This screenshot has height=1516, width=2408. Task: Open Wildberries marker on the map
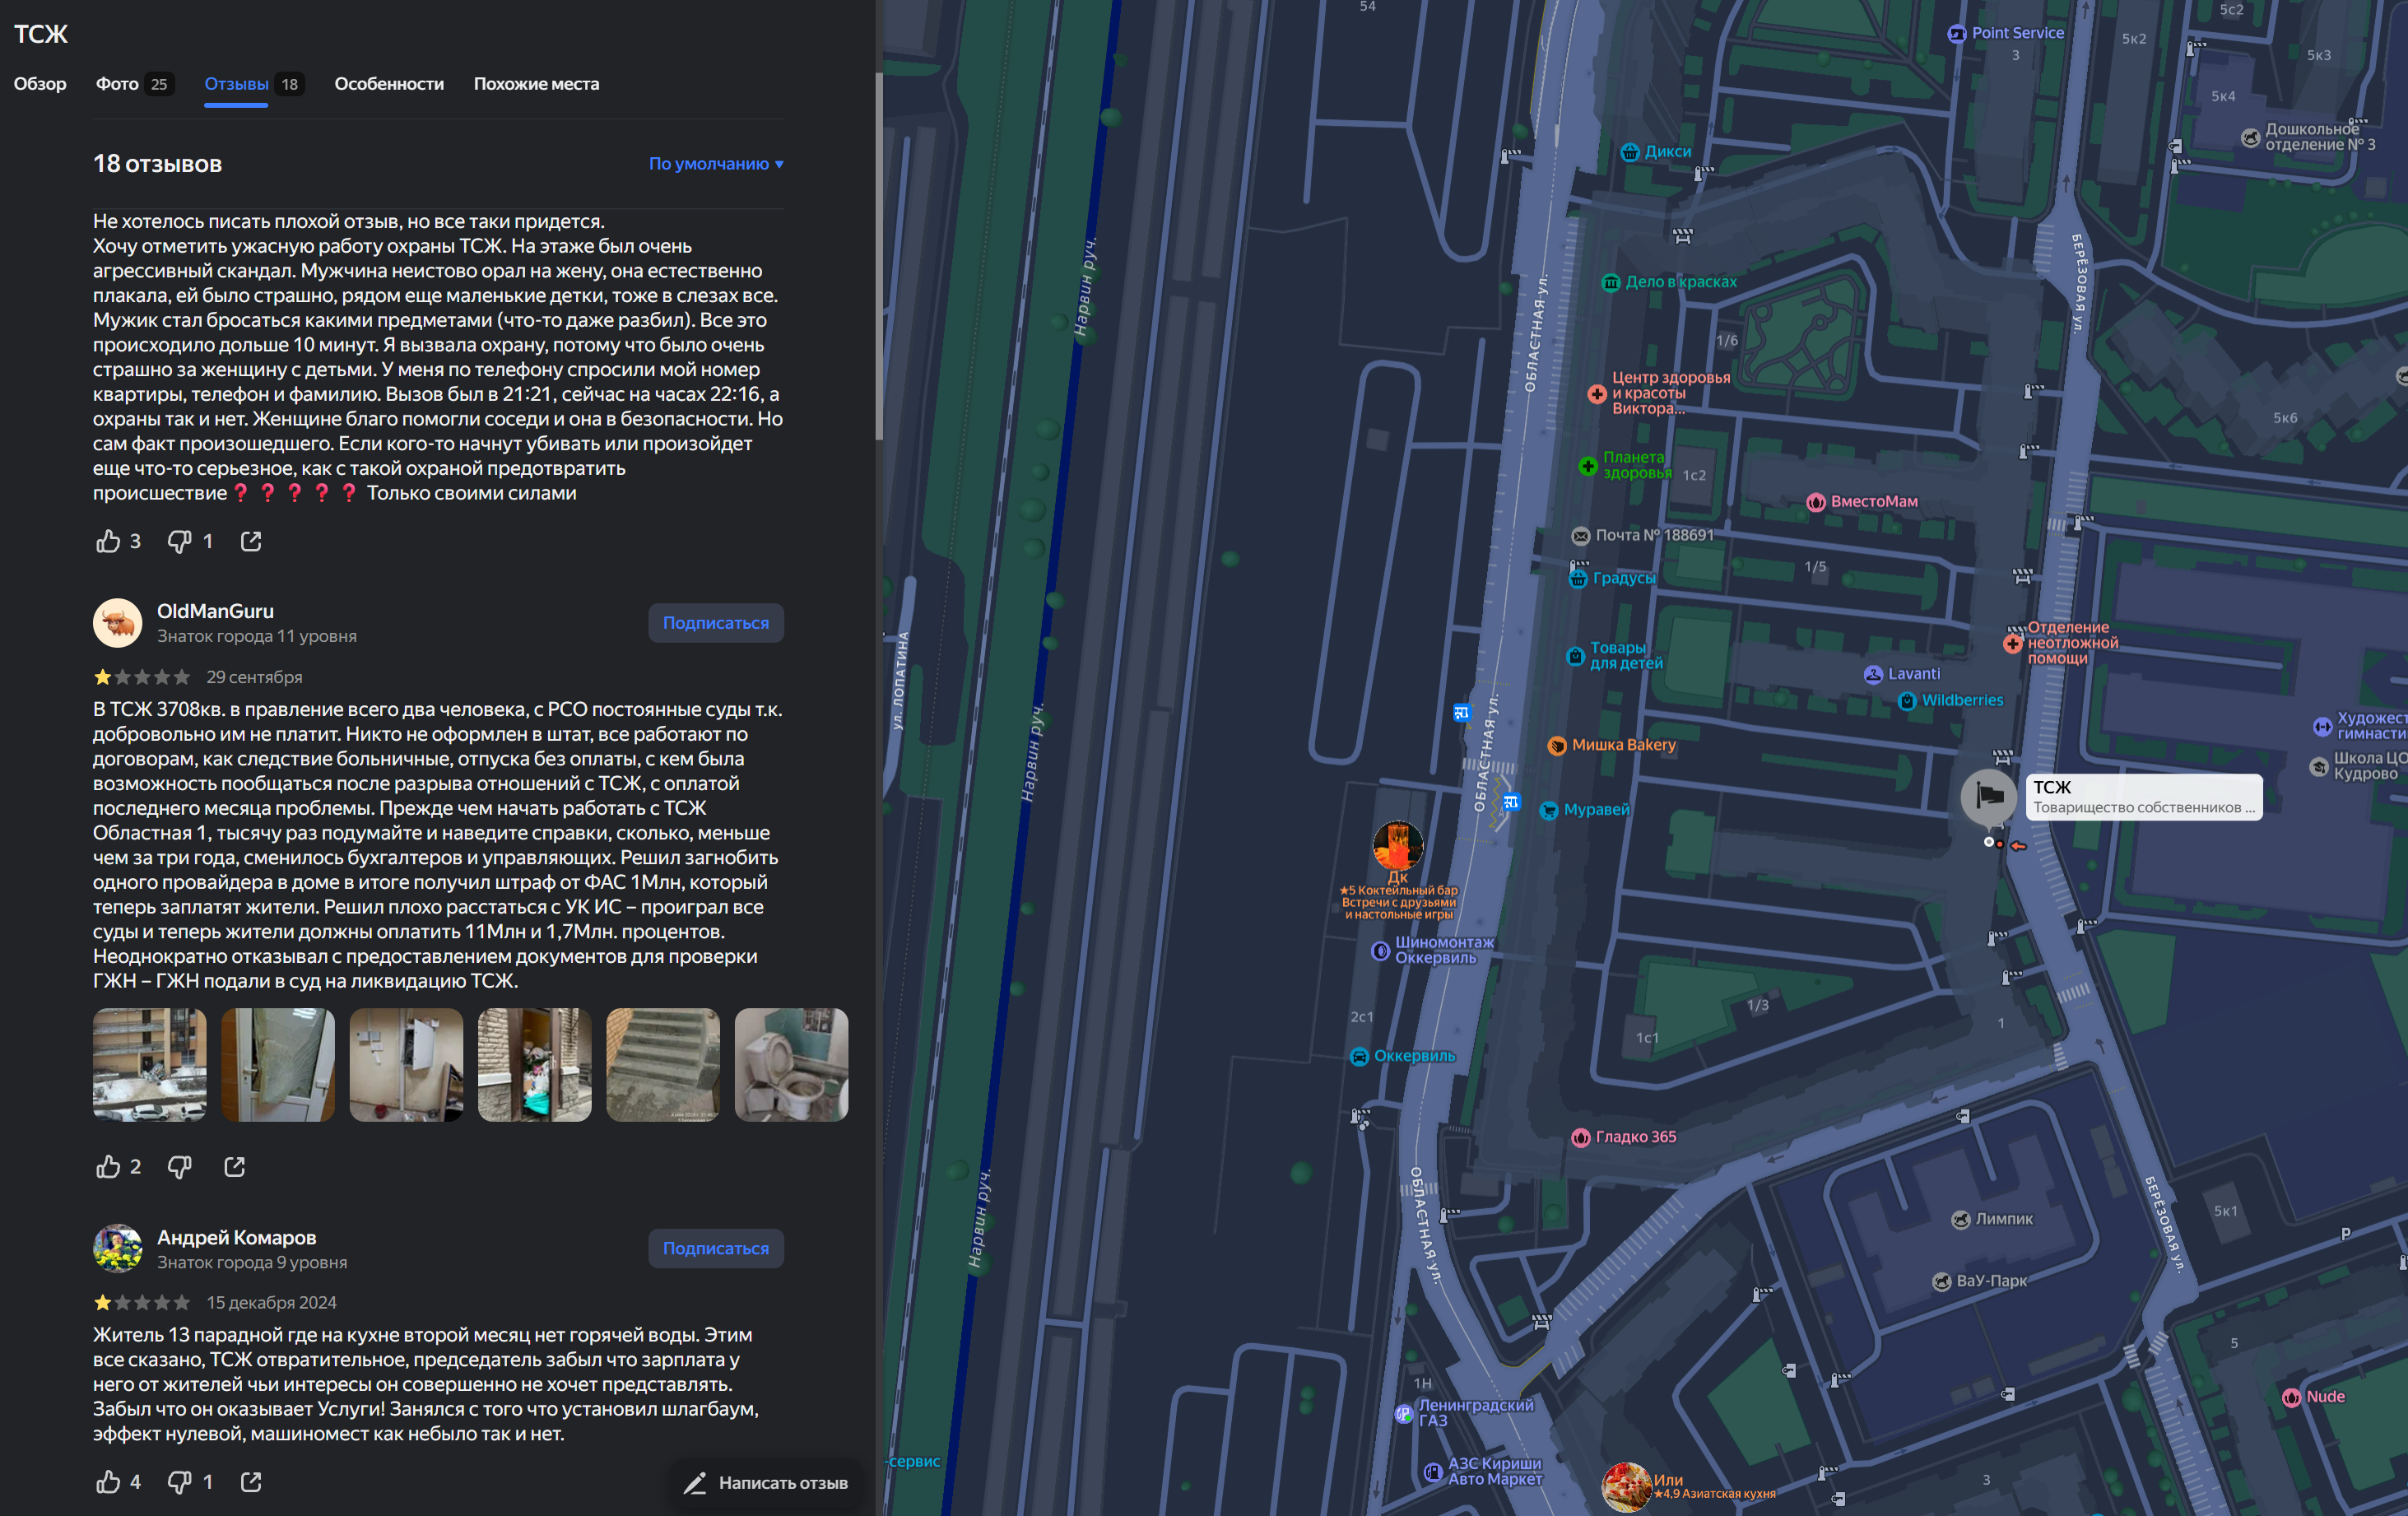tap(1907, 700)
